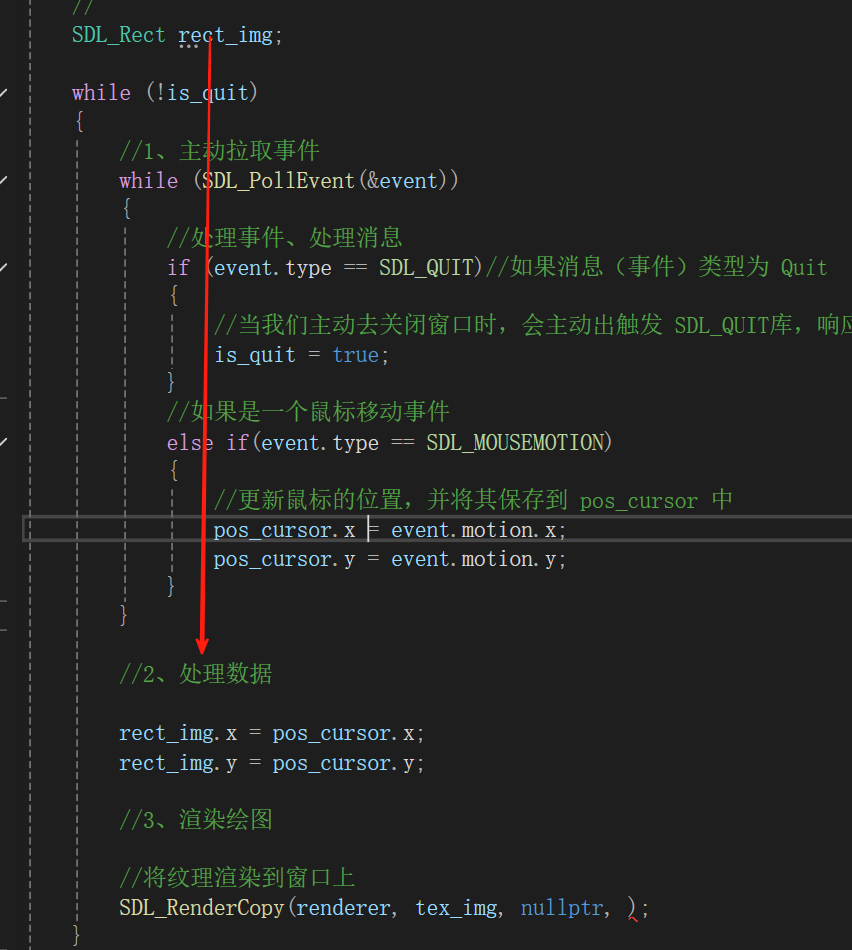
Task: Click the comment //3、渲染绘图
Action: pos(196,820)
